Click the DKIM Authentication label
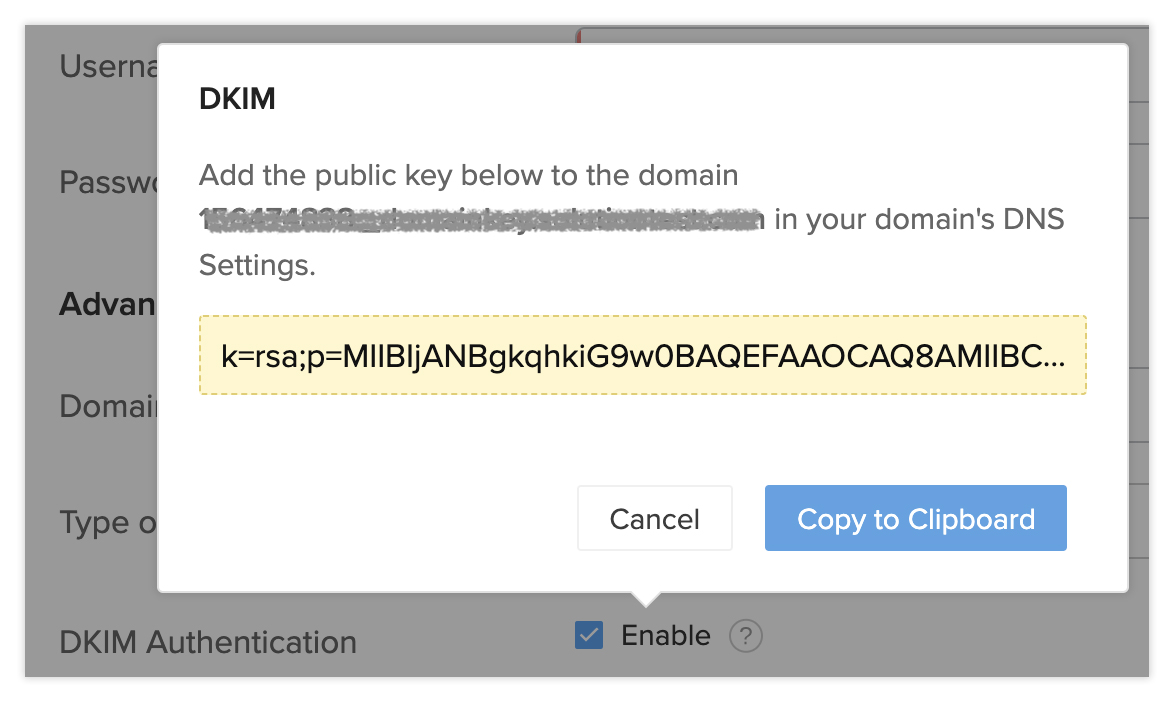 [208, 641]
